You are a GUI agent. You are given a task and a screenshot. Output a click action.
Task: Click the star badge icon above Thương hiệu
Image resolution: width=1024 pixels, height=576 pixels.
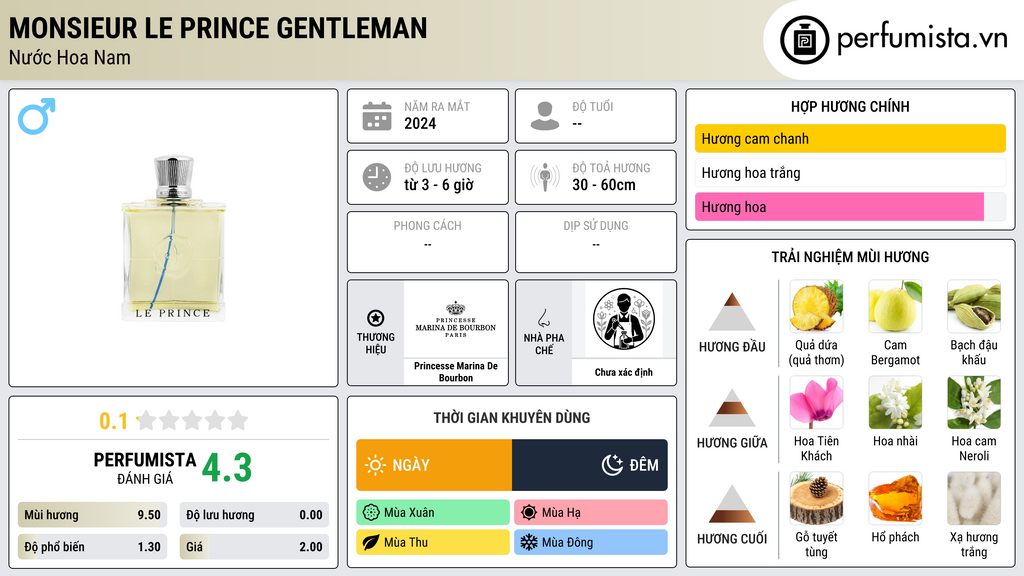(376, 318)
